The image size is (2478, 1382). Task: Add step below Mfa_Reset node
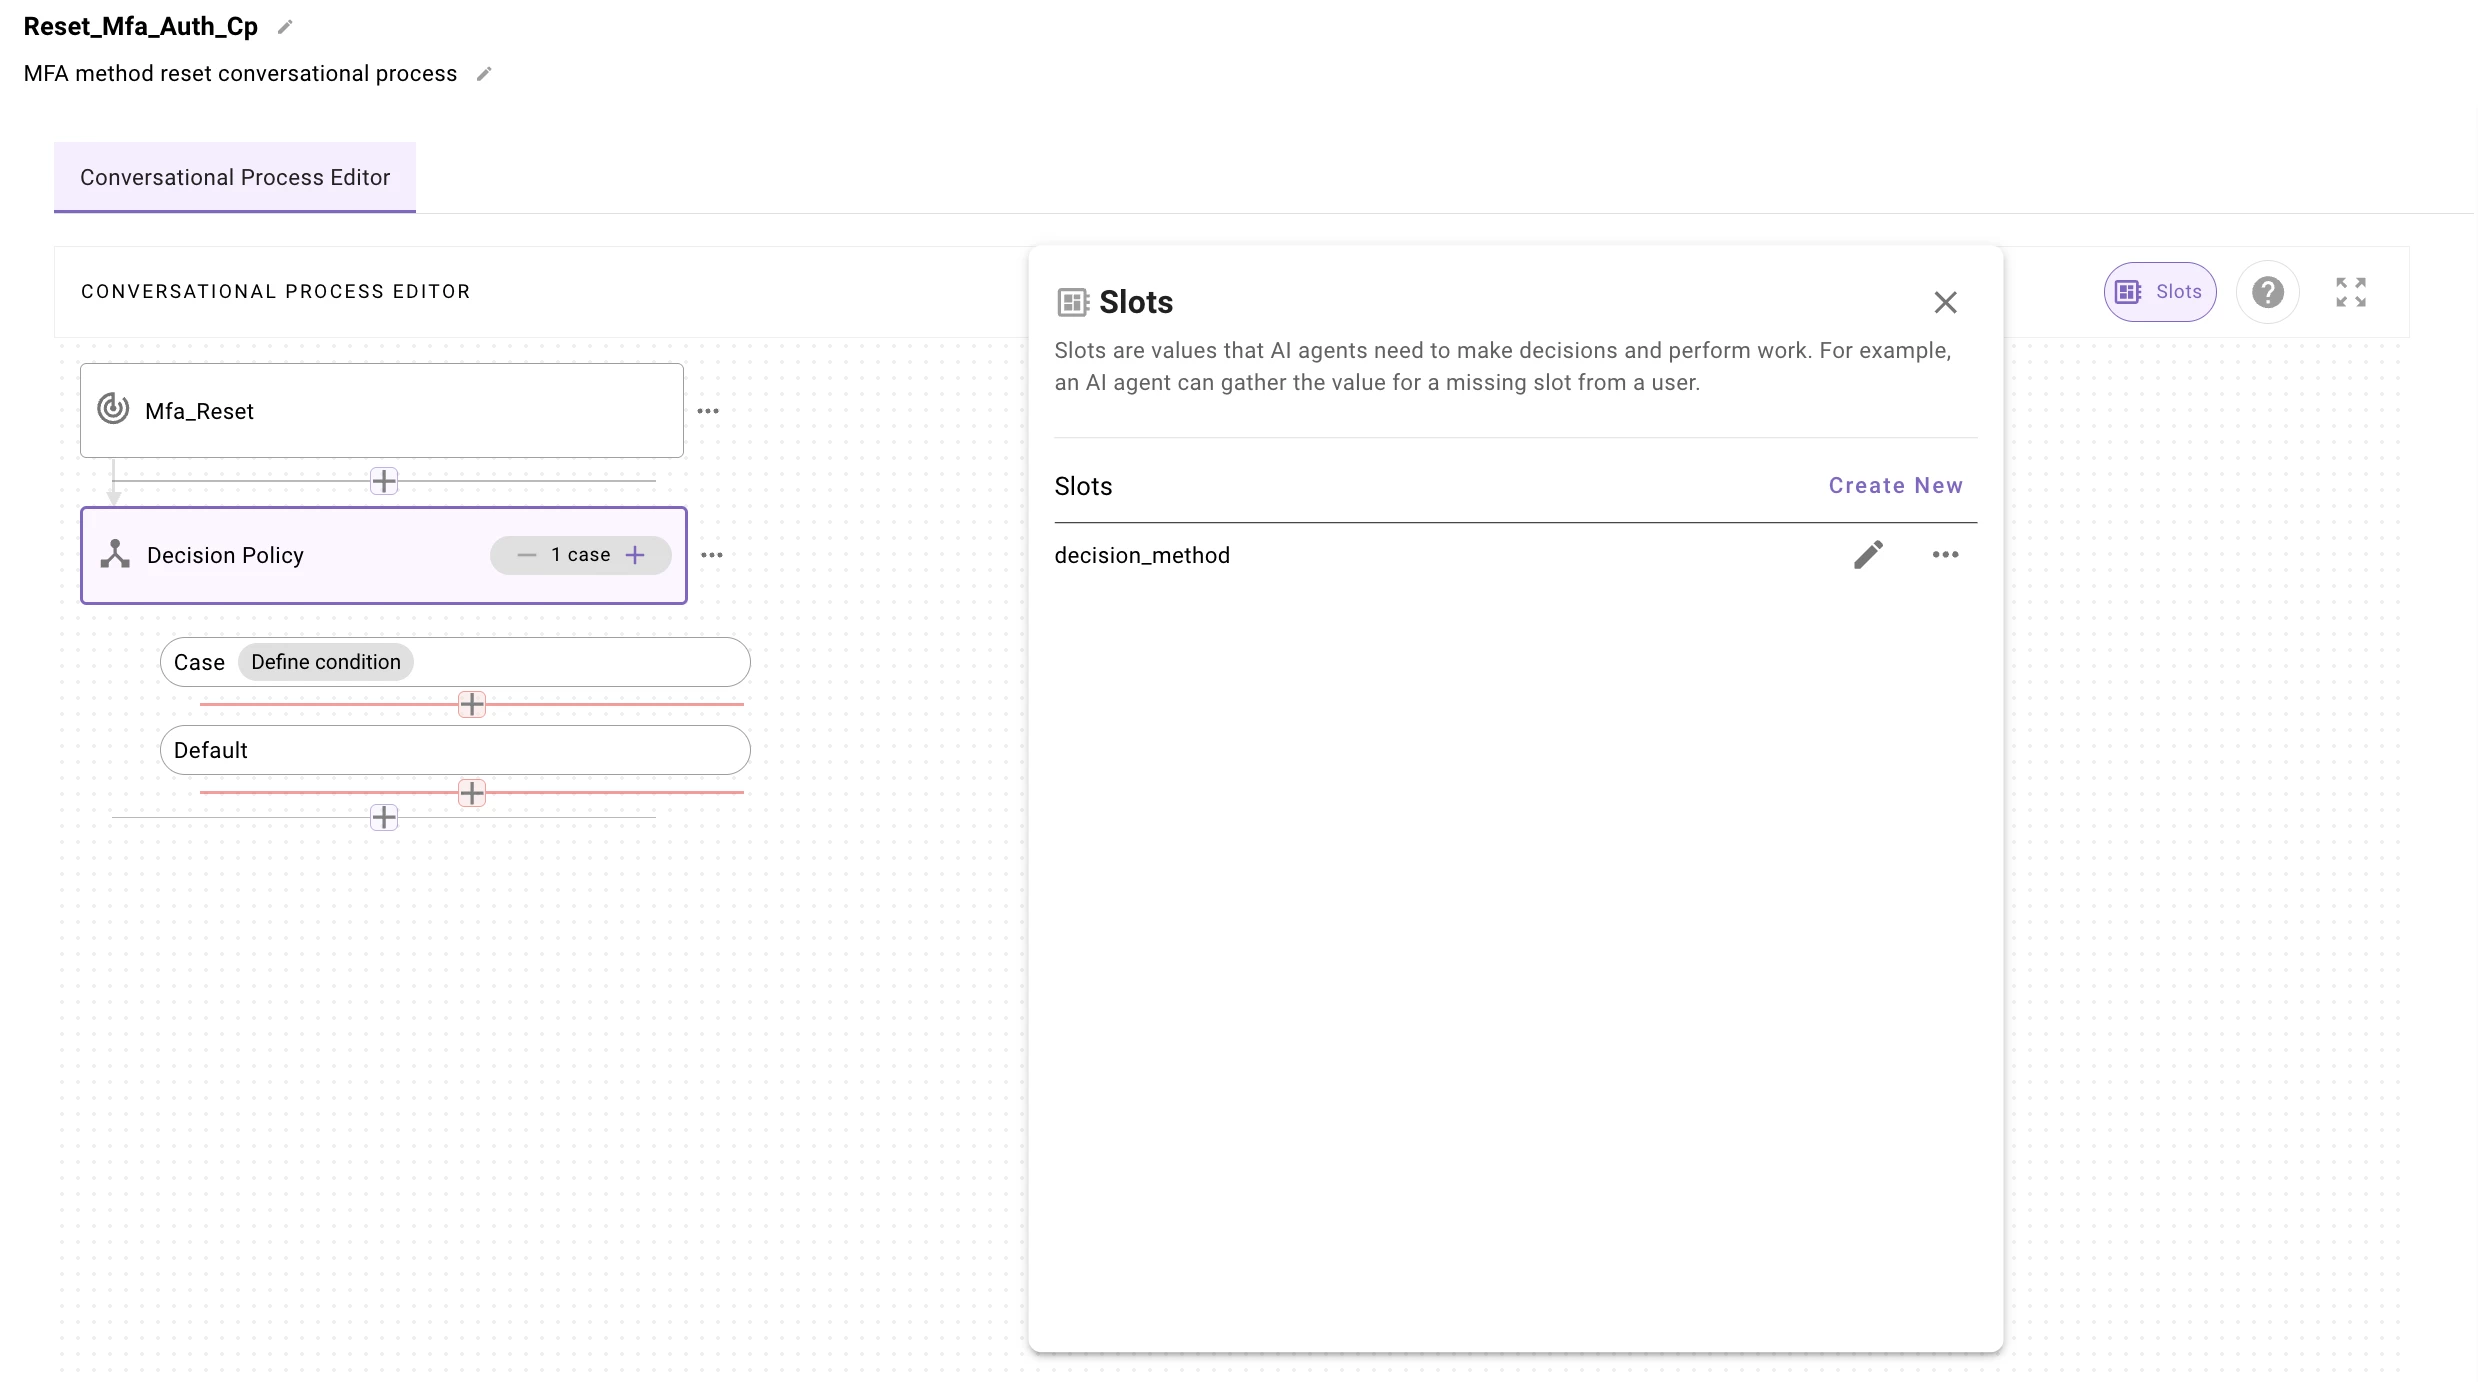coord(384,481)
